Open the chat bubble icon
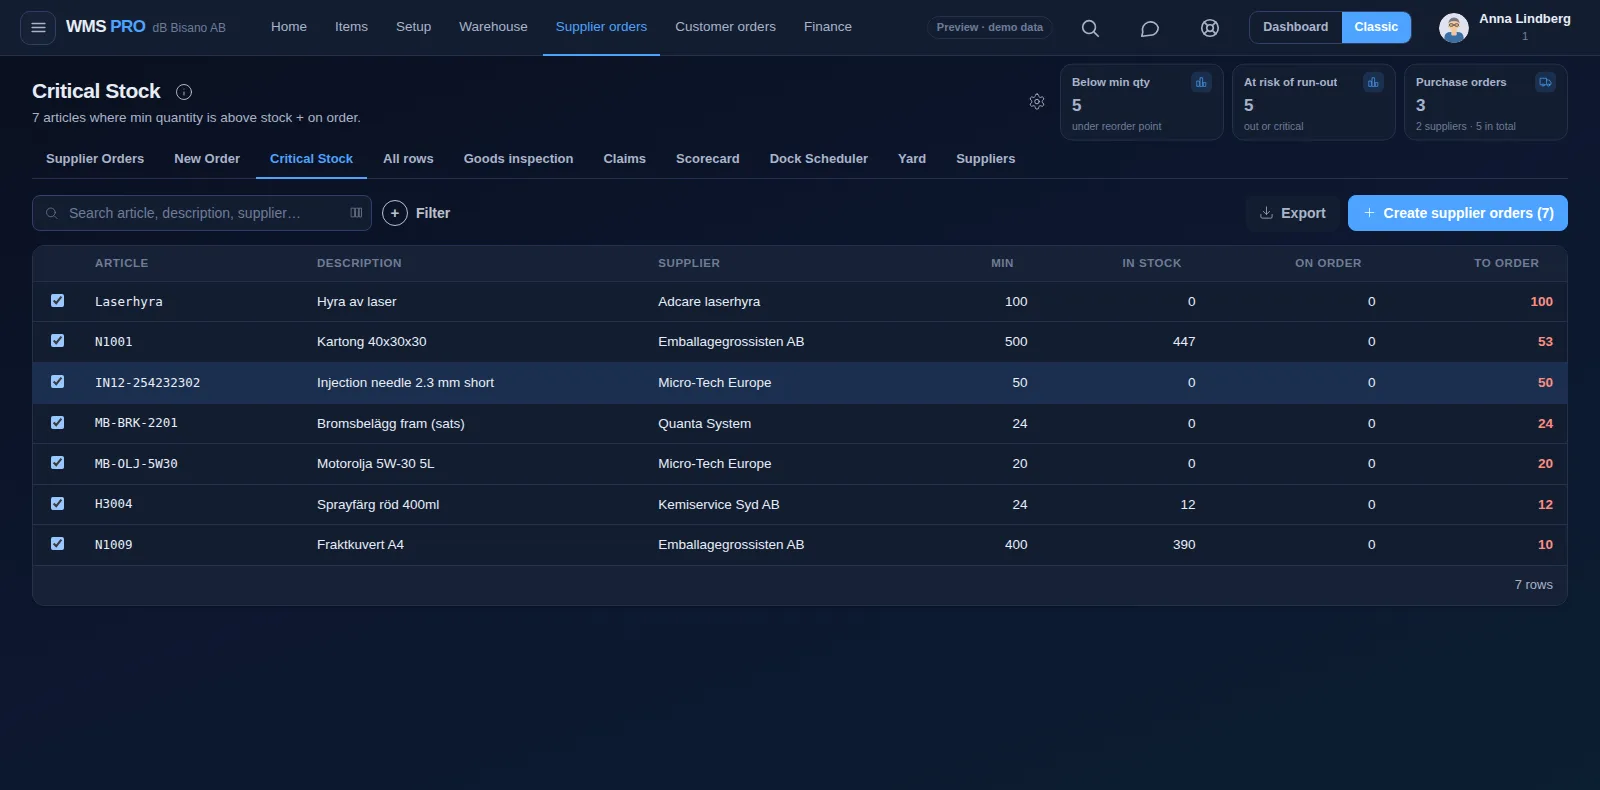This screenshot has height=790, width=1600. coord(1150,28)
